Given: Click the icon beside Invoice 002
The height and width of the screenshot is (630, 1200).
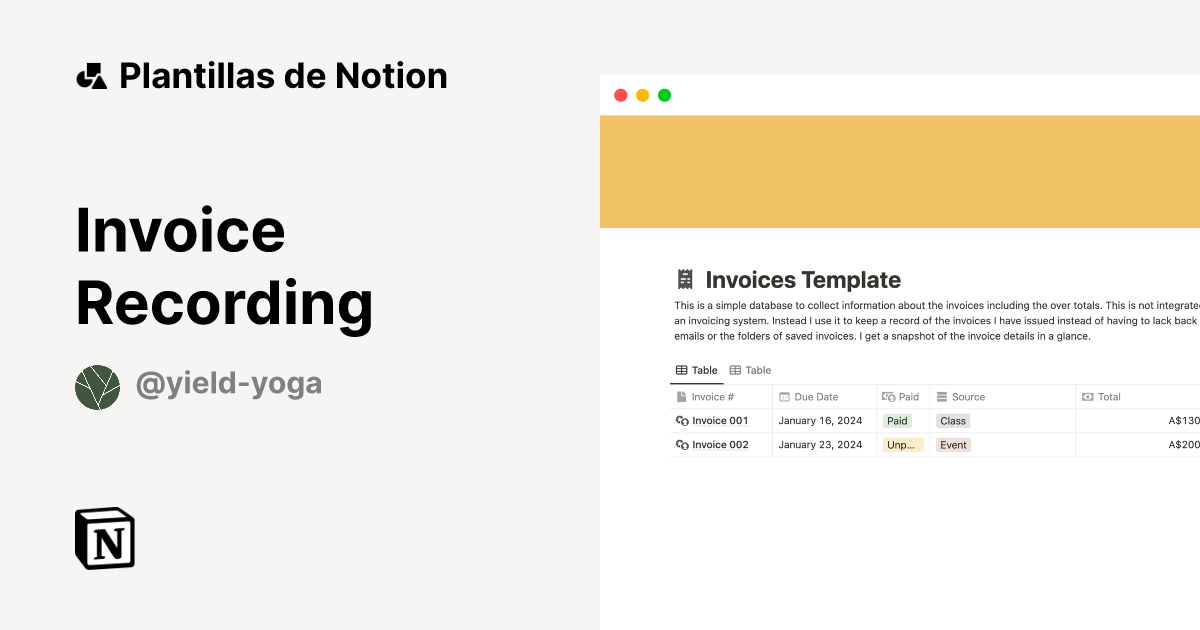Looking at the screenshot, I should coord(682,445).
